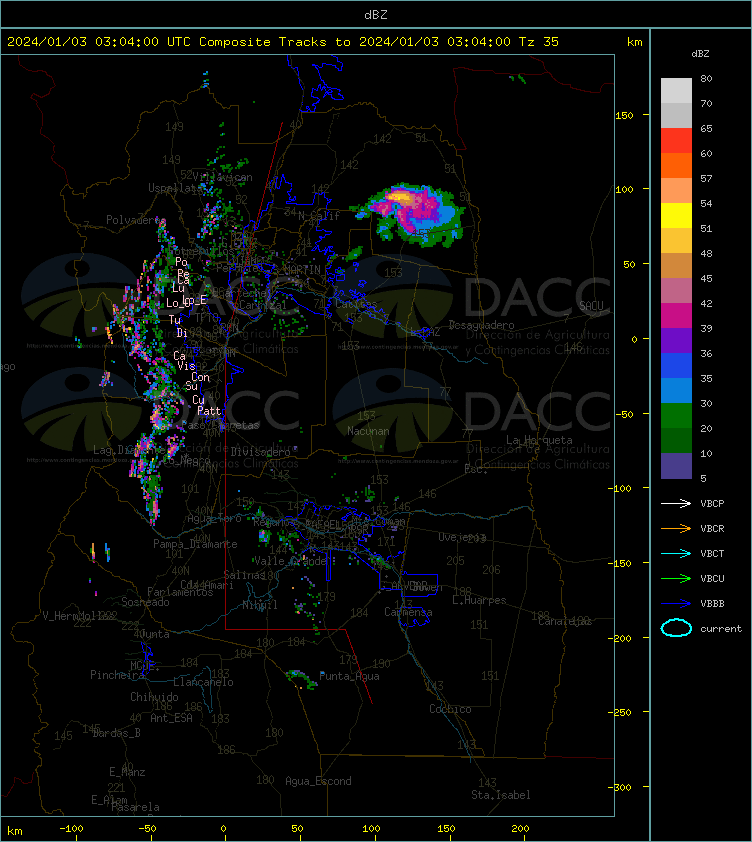The height and width of the screenshot is (842, 752).
Task: Pick the green swatch between 30 and 20 dBZ
Action: pyautogui.click(x=676, y=415)
